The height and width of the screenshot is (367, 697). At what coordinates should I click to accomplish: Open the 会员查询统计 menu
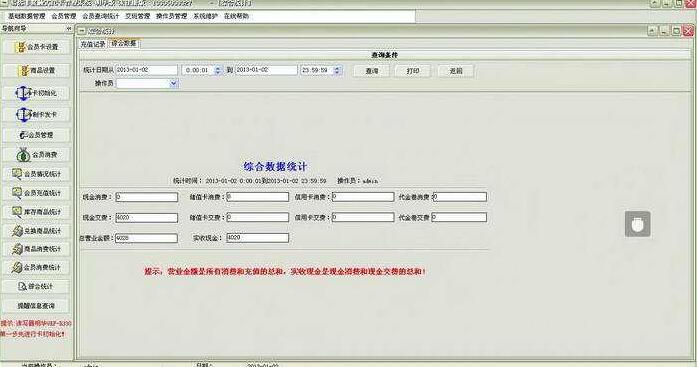pyautogui.click(x=100, y=16)
